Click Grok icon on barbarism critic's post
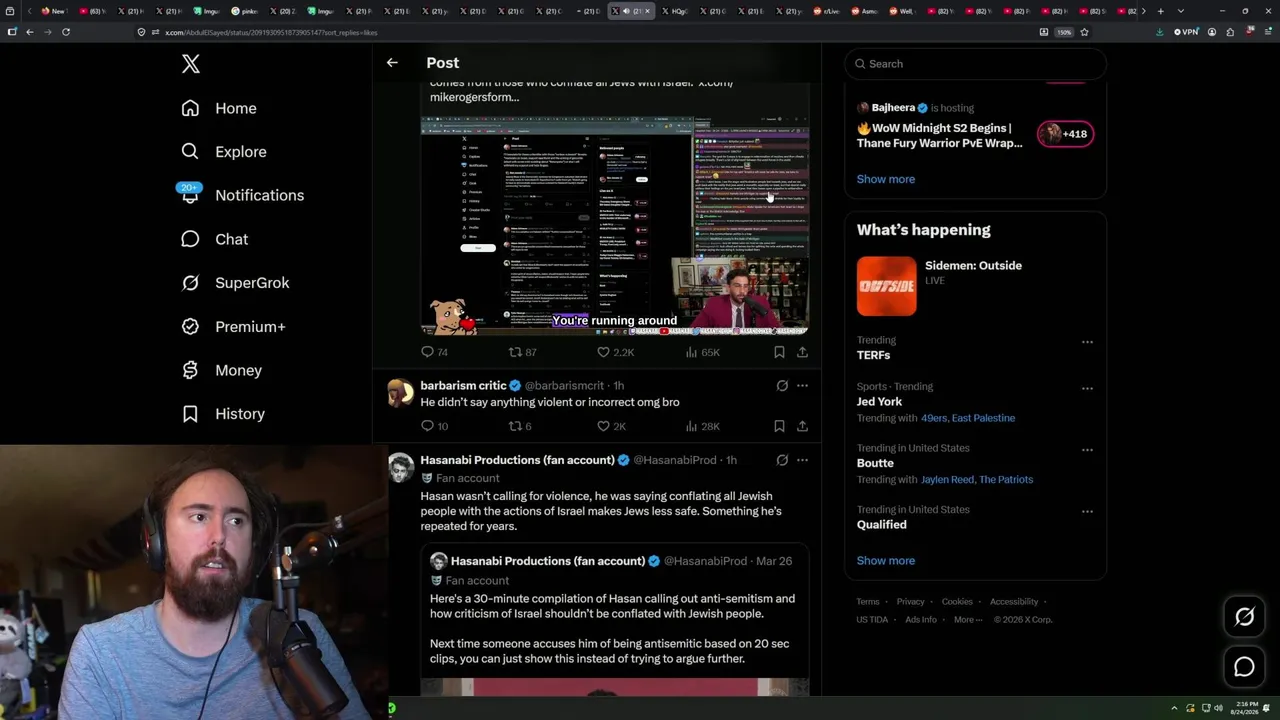The width and height of the screenshot is (1280, 720). click(x=782, y=386)
